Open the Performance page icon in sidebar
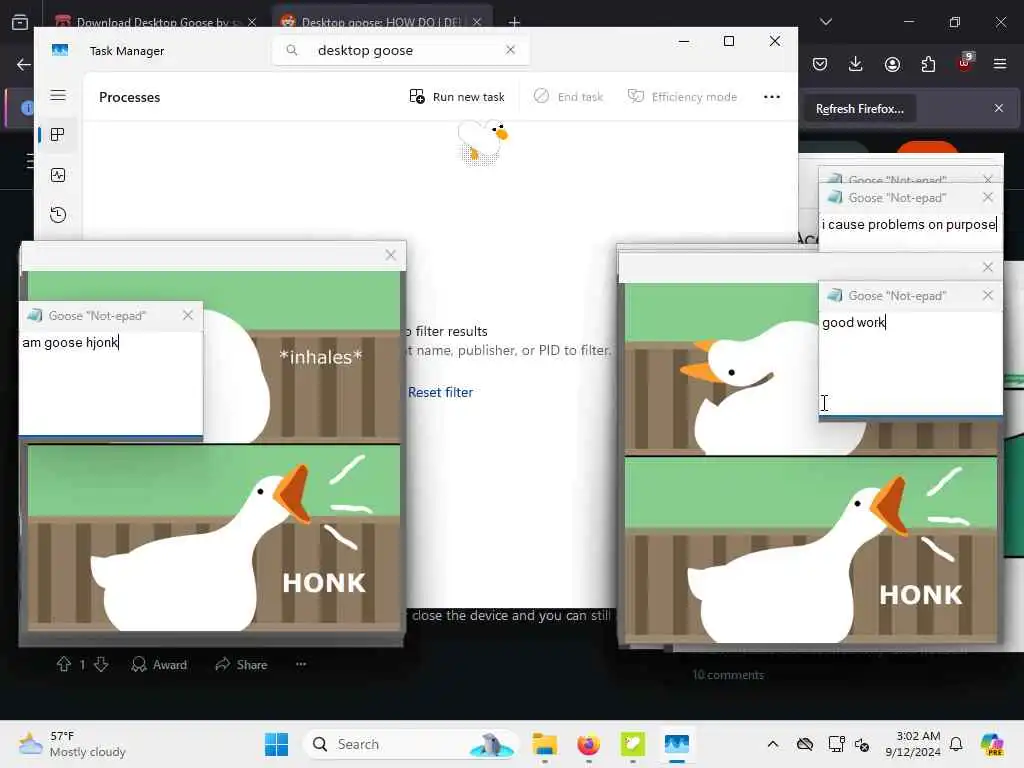Screen dimensions: 1024x768 pos(58,175)
